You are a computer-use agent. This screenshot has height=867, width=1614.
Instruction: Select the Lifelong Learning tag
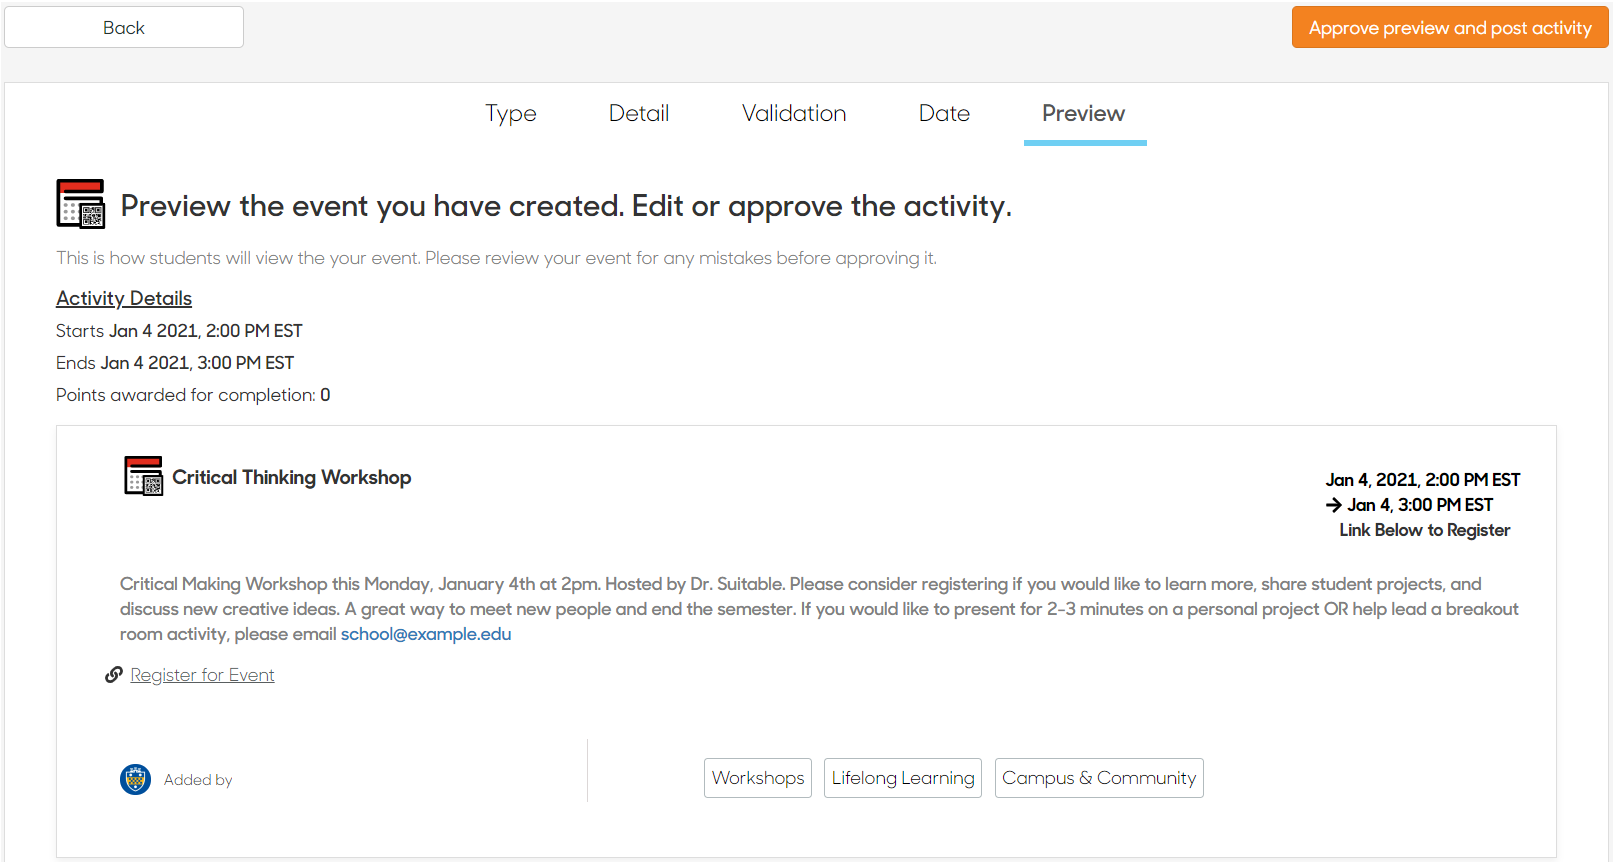(x=903, y=778)
